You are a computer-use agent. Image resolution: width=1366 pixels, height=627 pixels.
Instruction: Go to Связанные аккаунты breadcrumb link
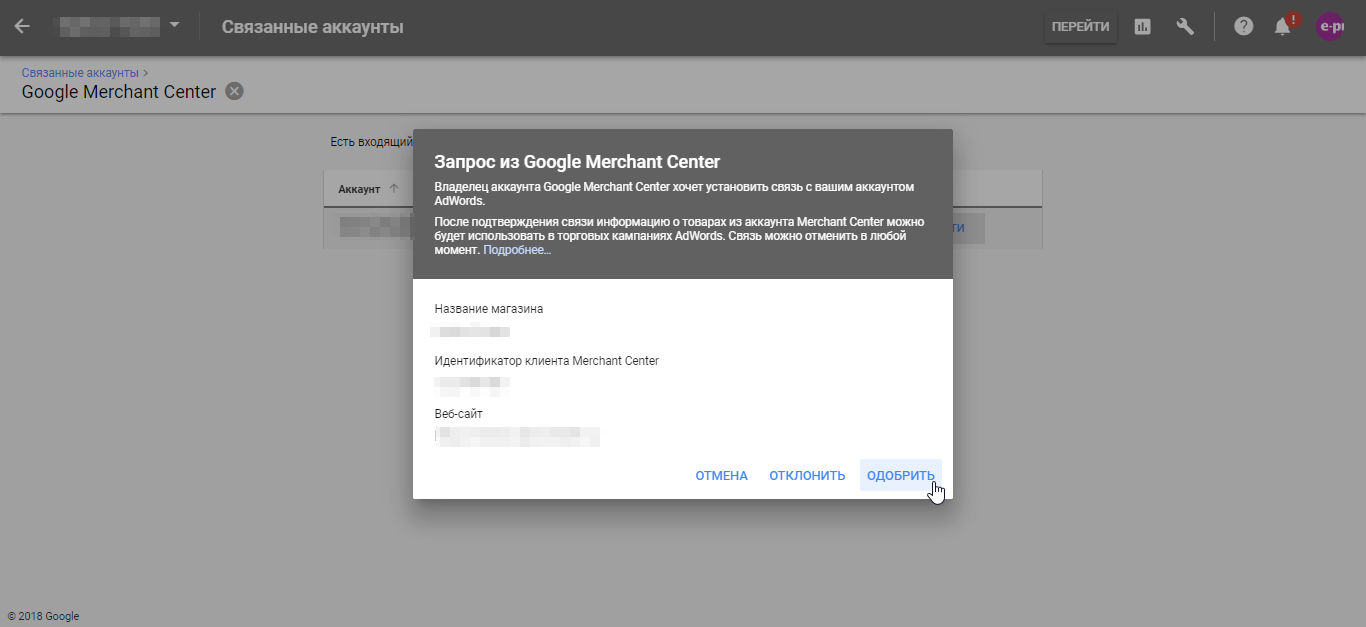point(80,73)
